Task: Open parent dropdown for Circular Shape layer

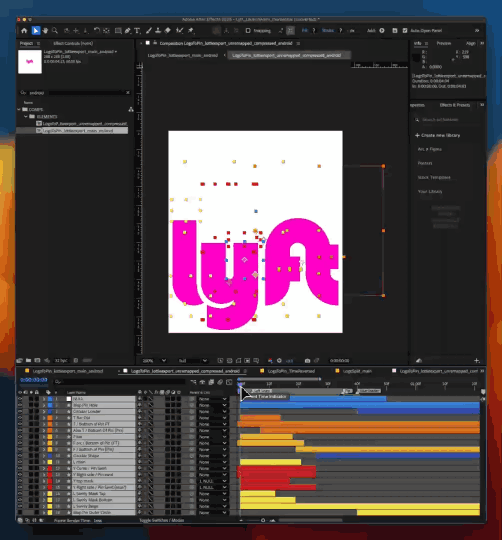Action: point(213,456)
